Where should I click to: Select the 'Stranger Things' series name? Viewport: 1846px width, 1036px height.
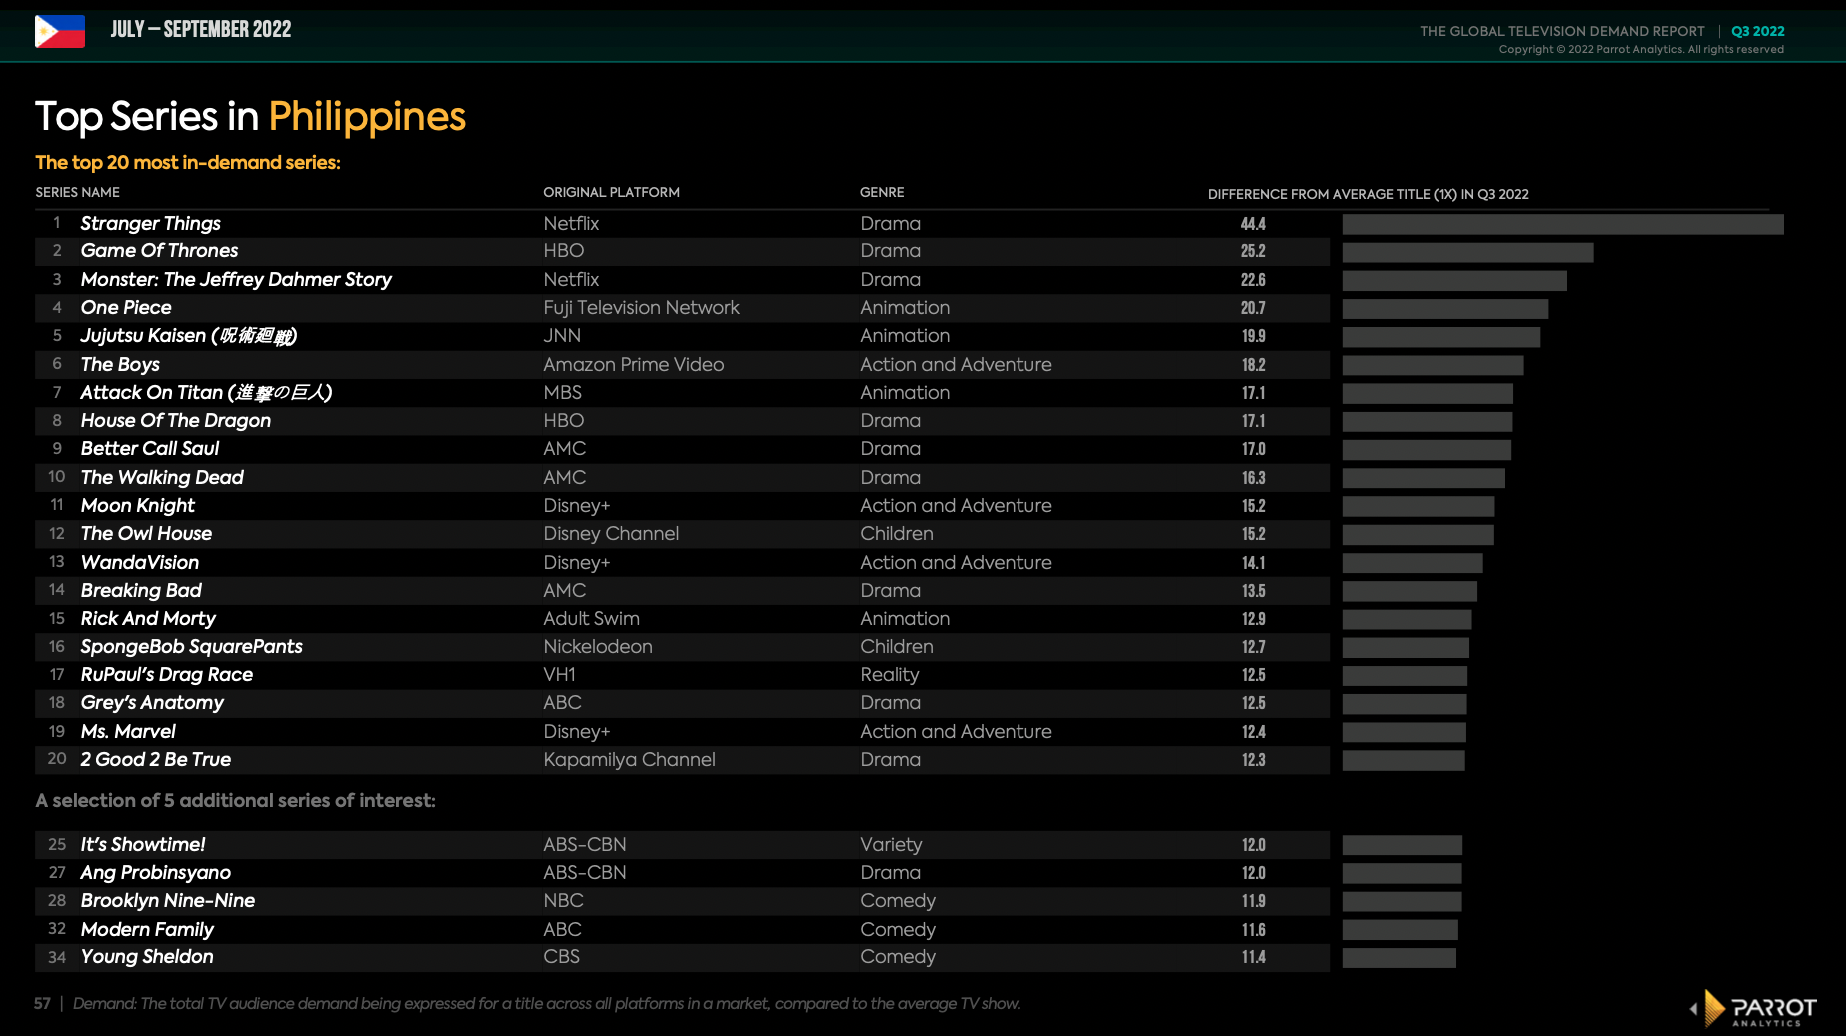coord(150,223)
